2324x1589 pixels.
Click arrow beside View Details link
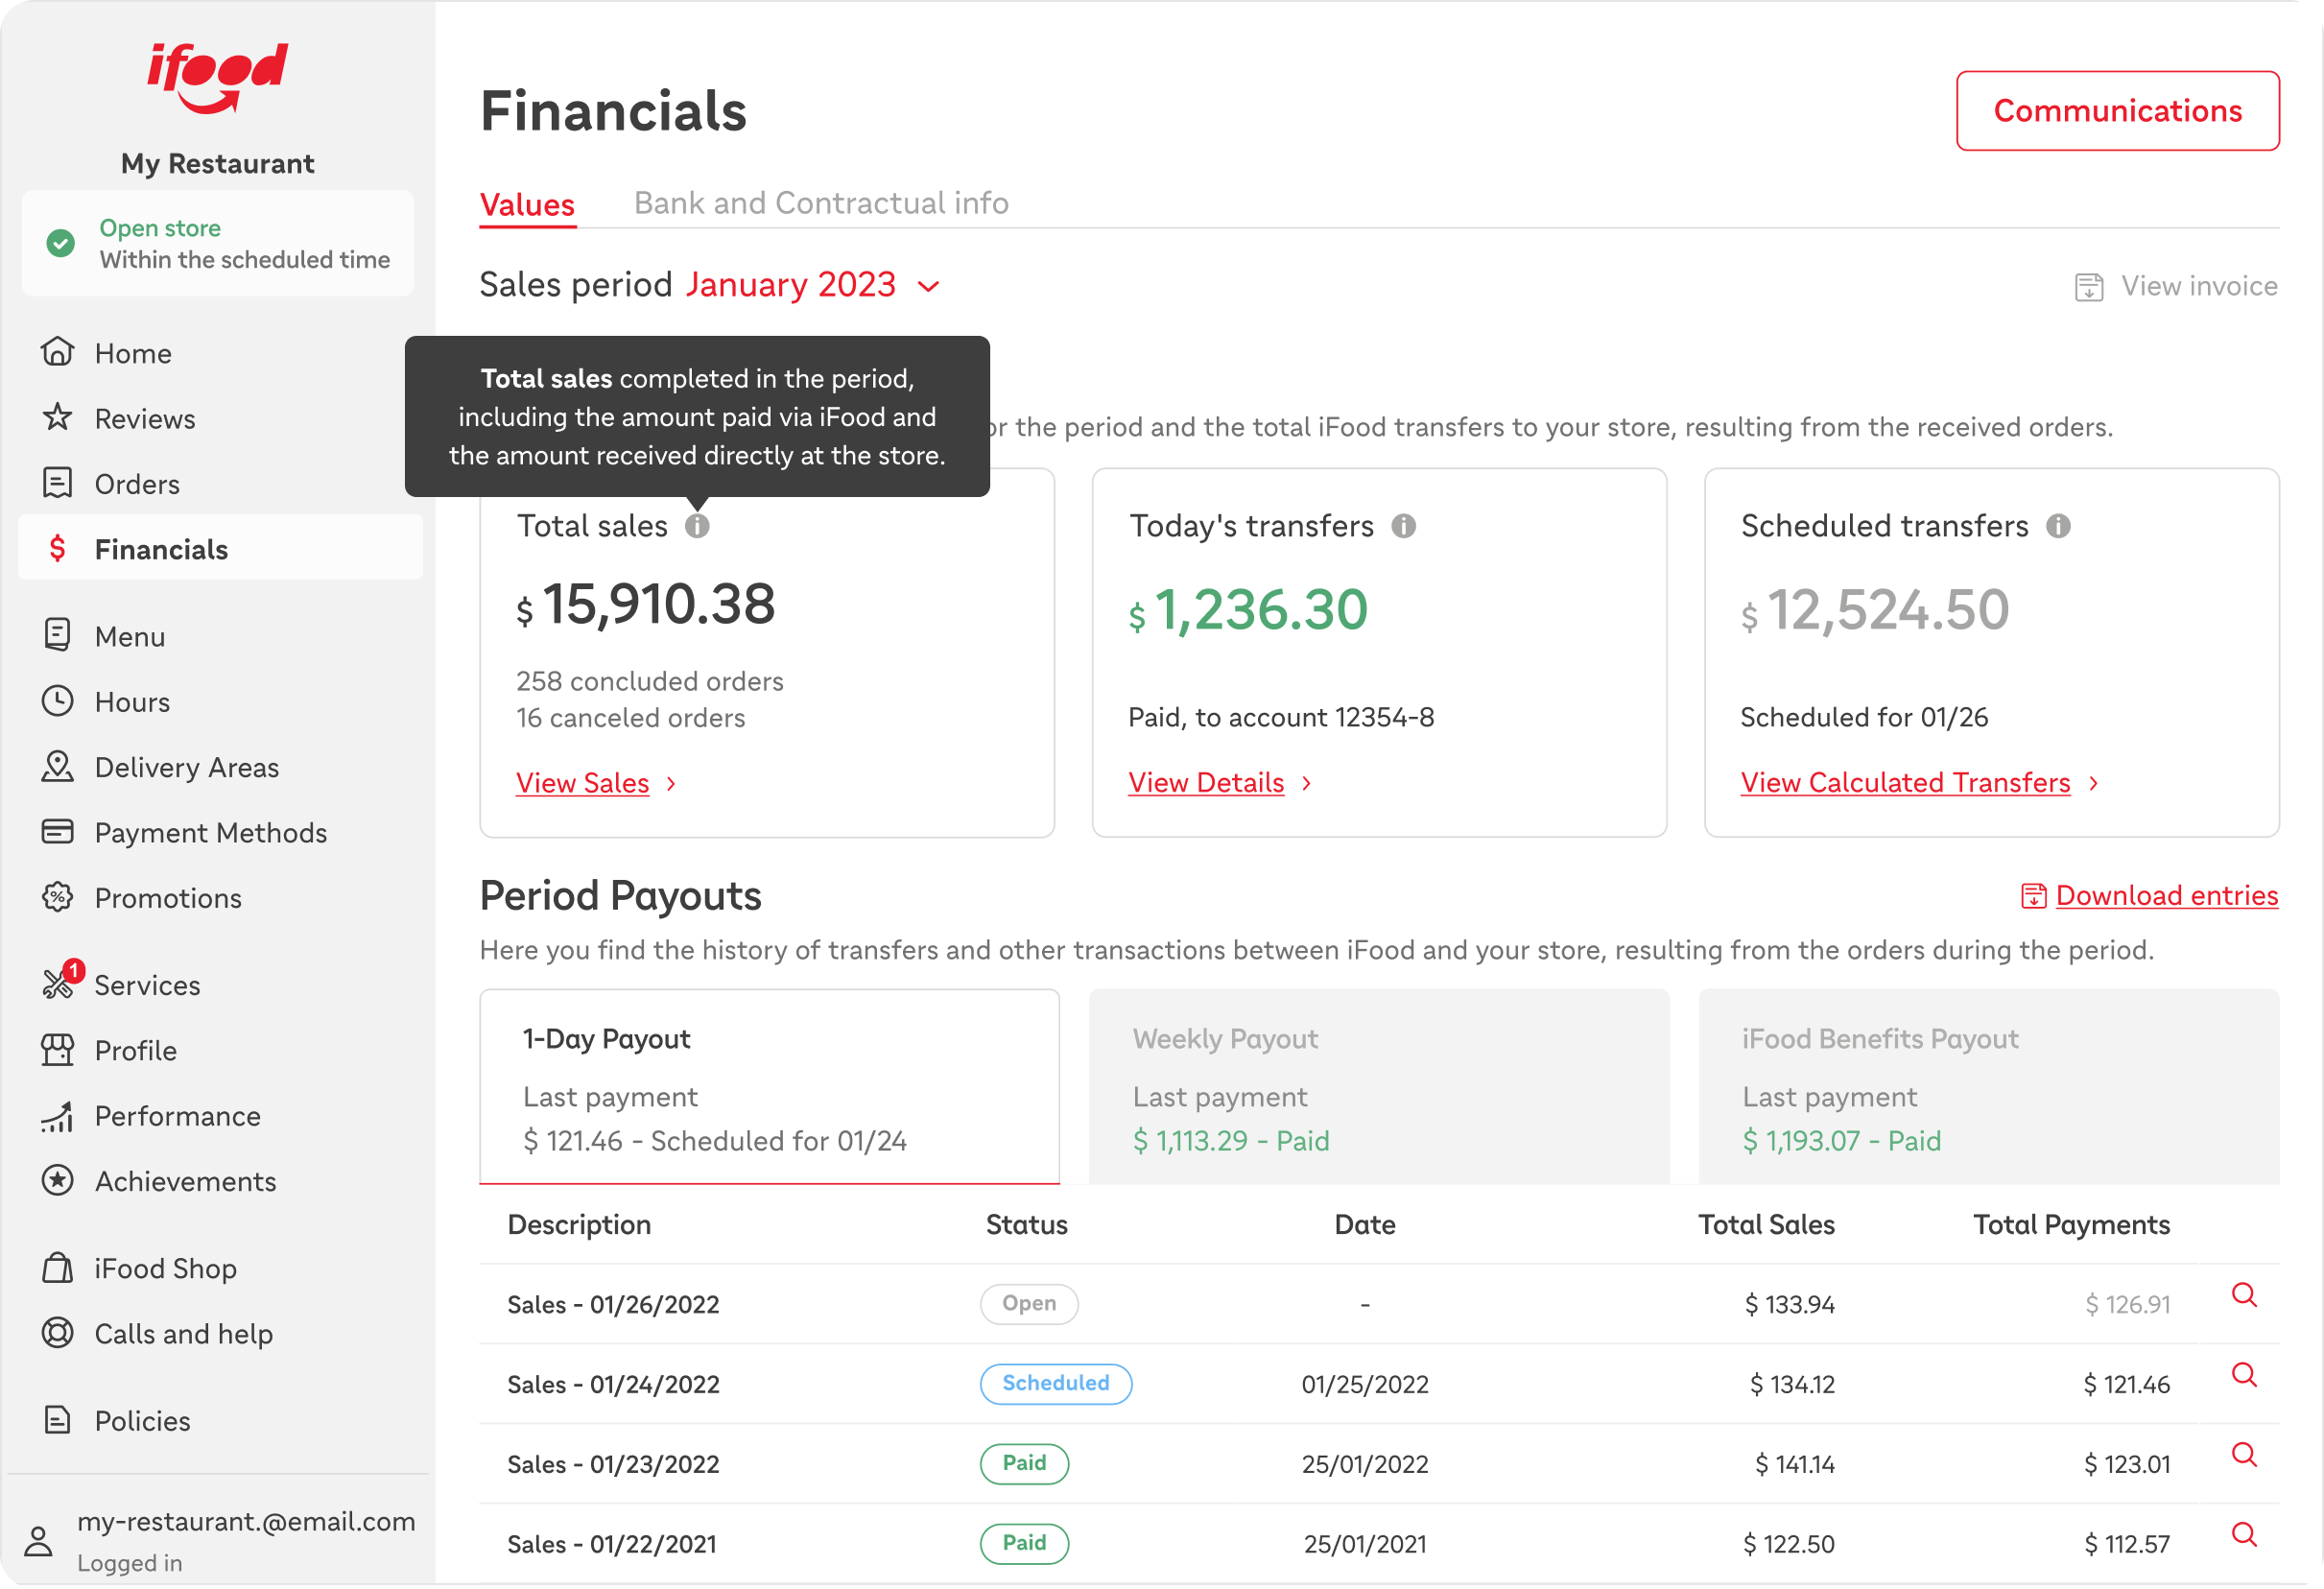[x=1306, y=784]
